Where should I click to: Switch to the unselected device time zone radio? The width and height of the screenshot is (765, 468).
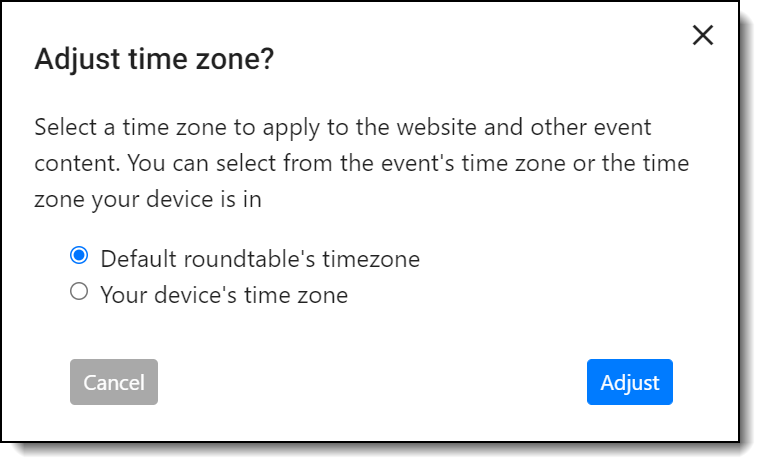(79, 293)
